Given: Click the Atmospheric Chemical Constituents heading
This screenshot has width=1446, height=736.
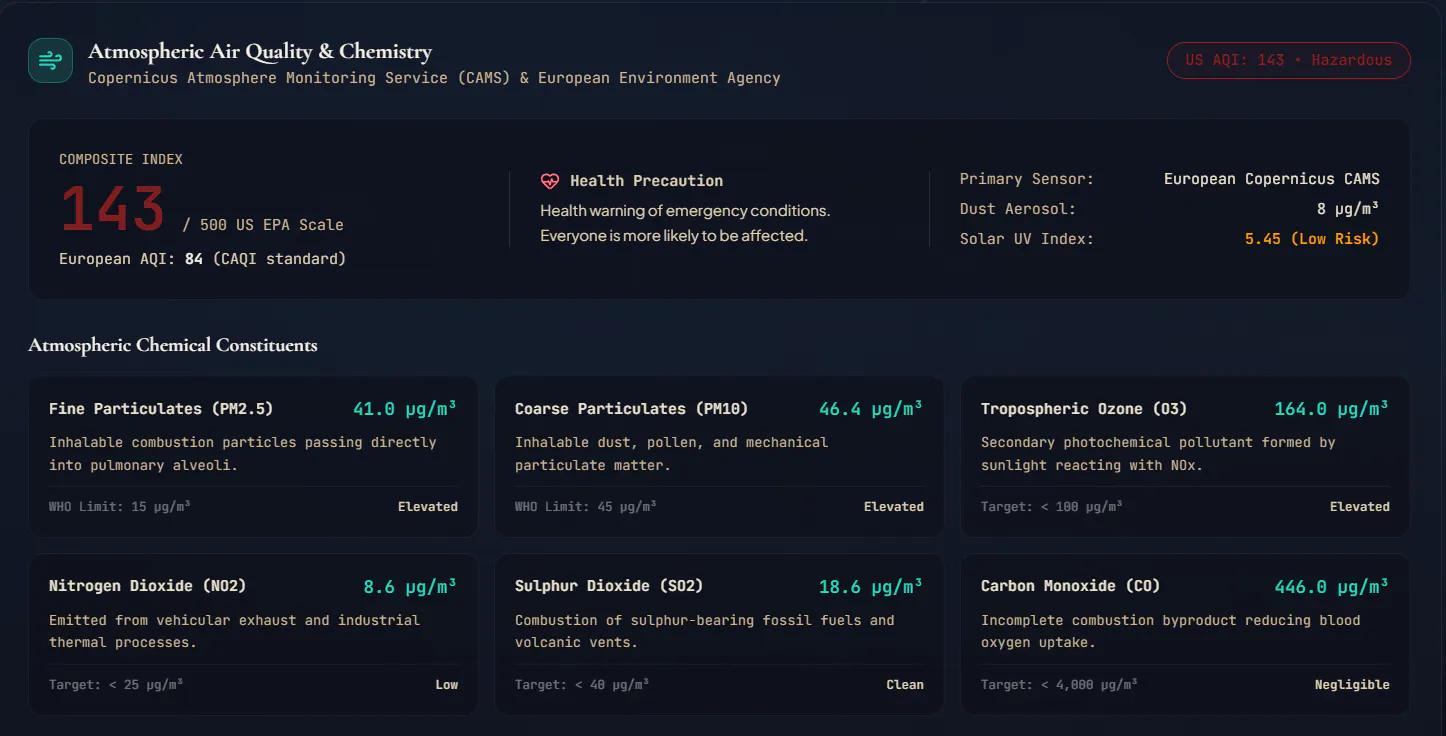Looking at the screenshot, I should coord(173,345).
